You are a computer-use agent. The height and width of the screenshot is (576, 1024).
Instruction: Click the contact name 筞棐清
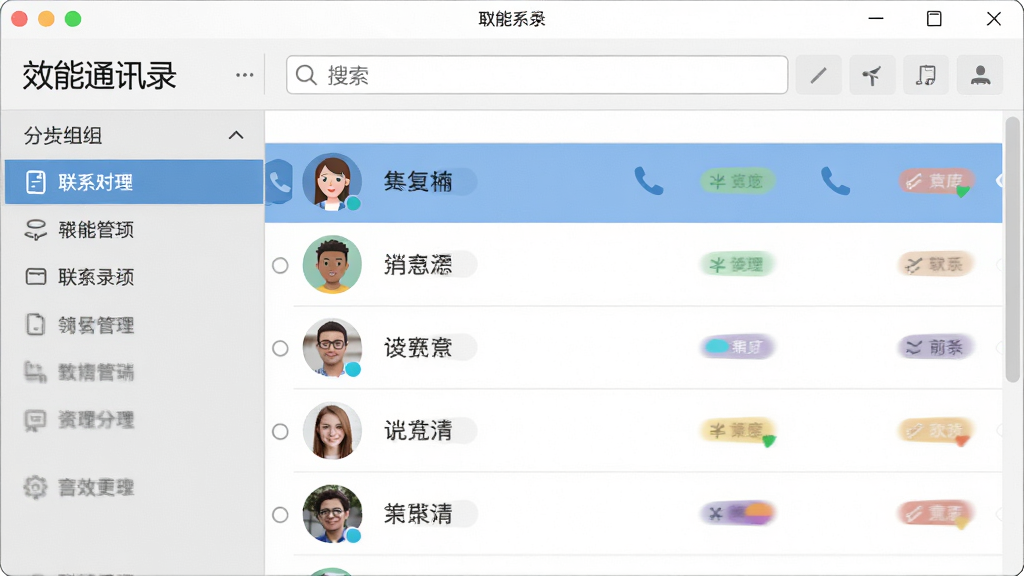[x=418, y=514]
